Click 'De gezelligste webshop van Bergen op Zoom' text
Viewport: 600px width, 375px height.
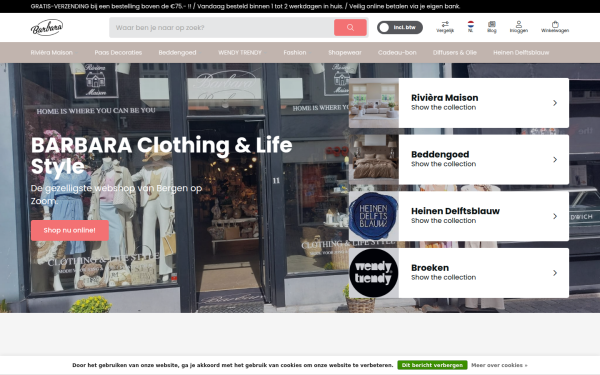pos(116,194)
